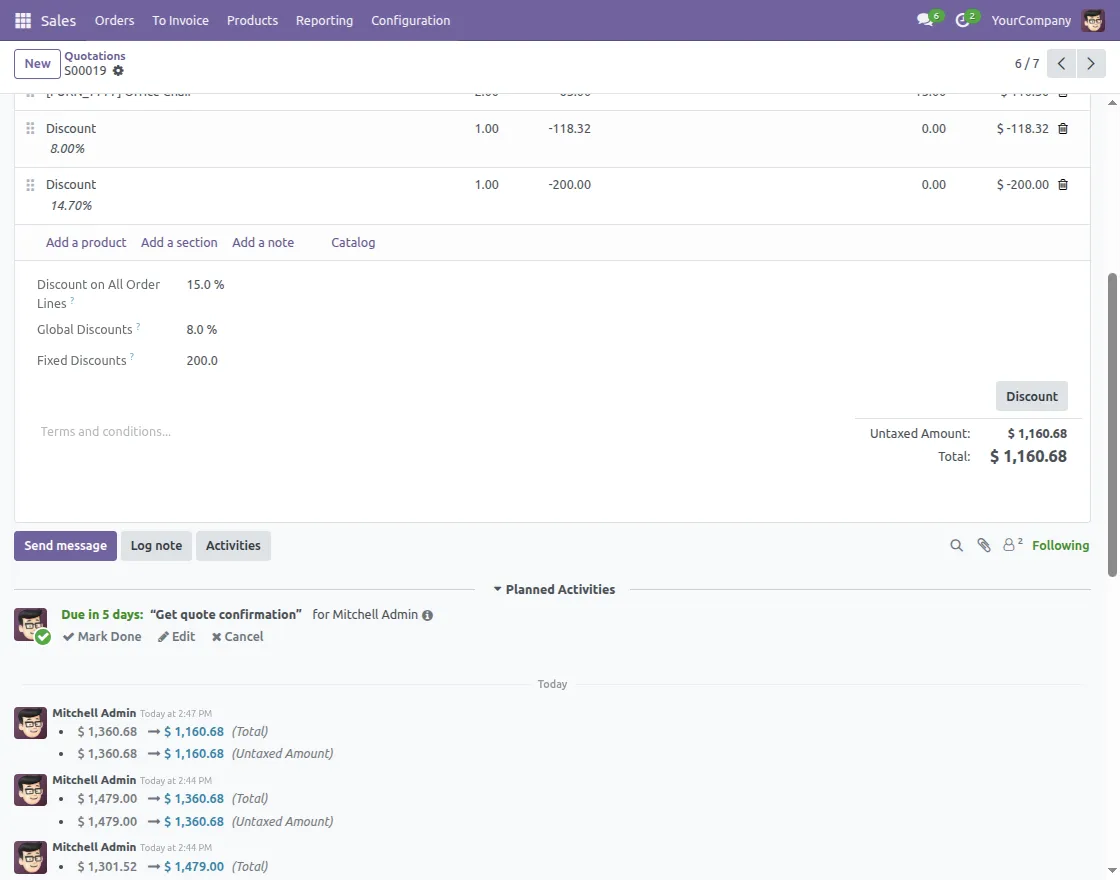The height and width of the screenshot is (880, 1120).
Task: Click the Terms and conditions field
Action: point(105,432)
